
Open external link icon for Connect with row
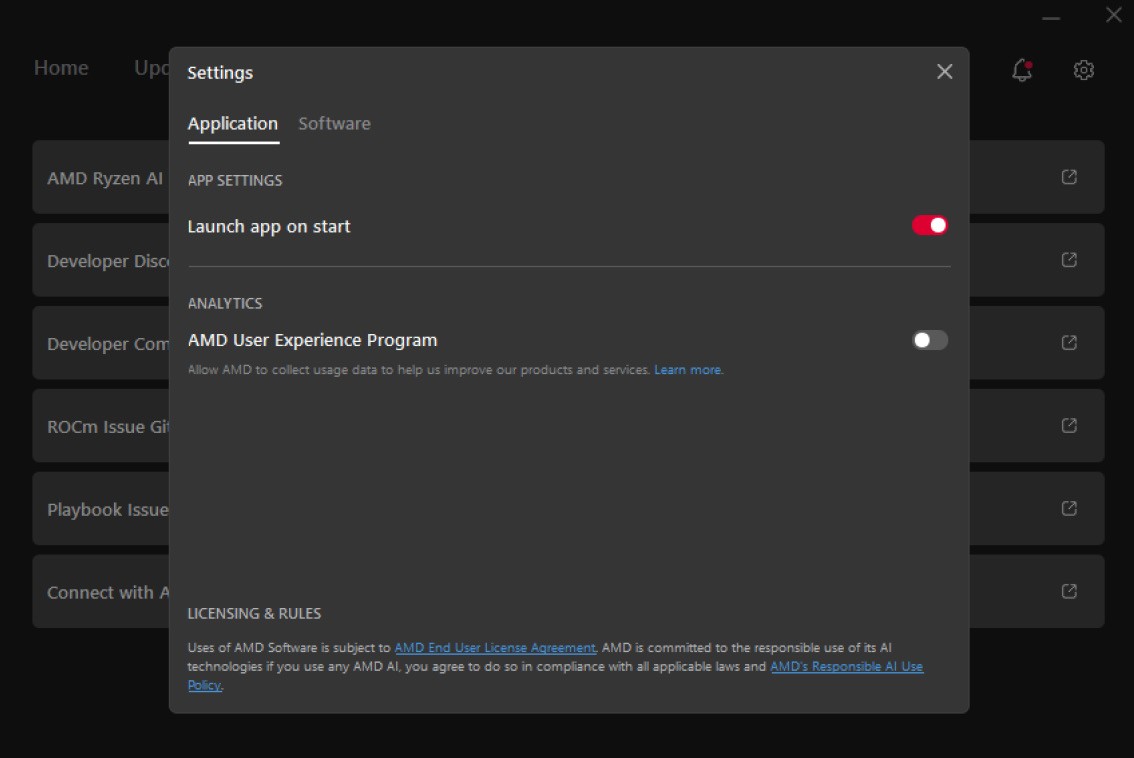[x=1069, y=592]
